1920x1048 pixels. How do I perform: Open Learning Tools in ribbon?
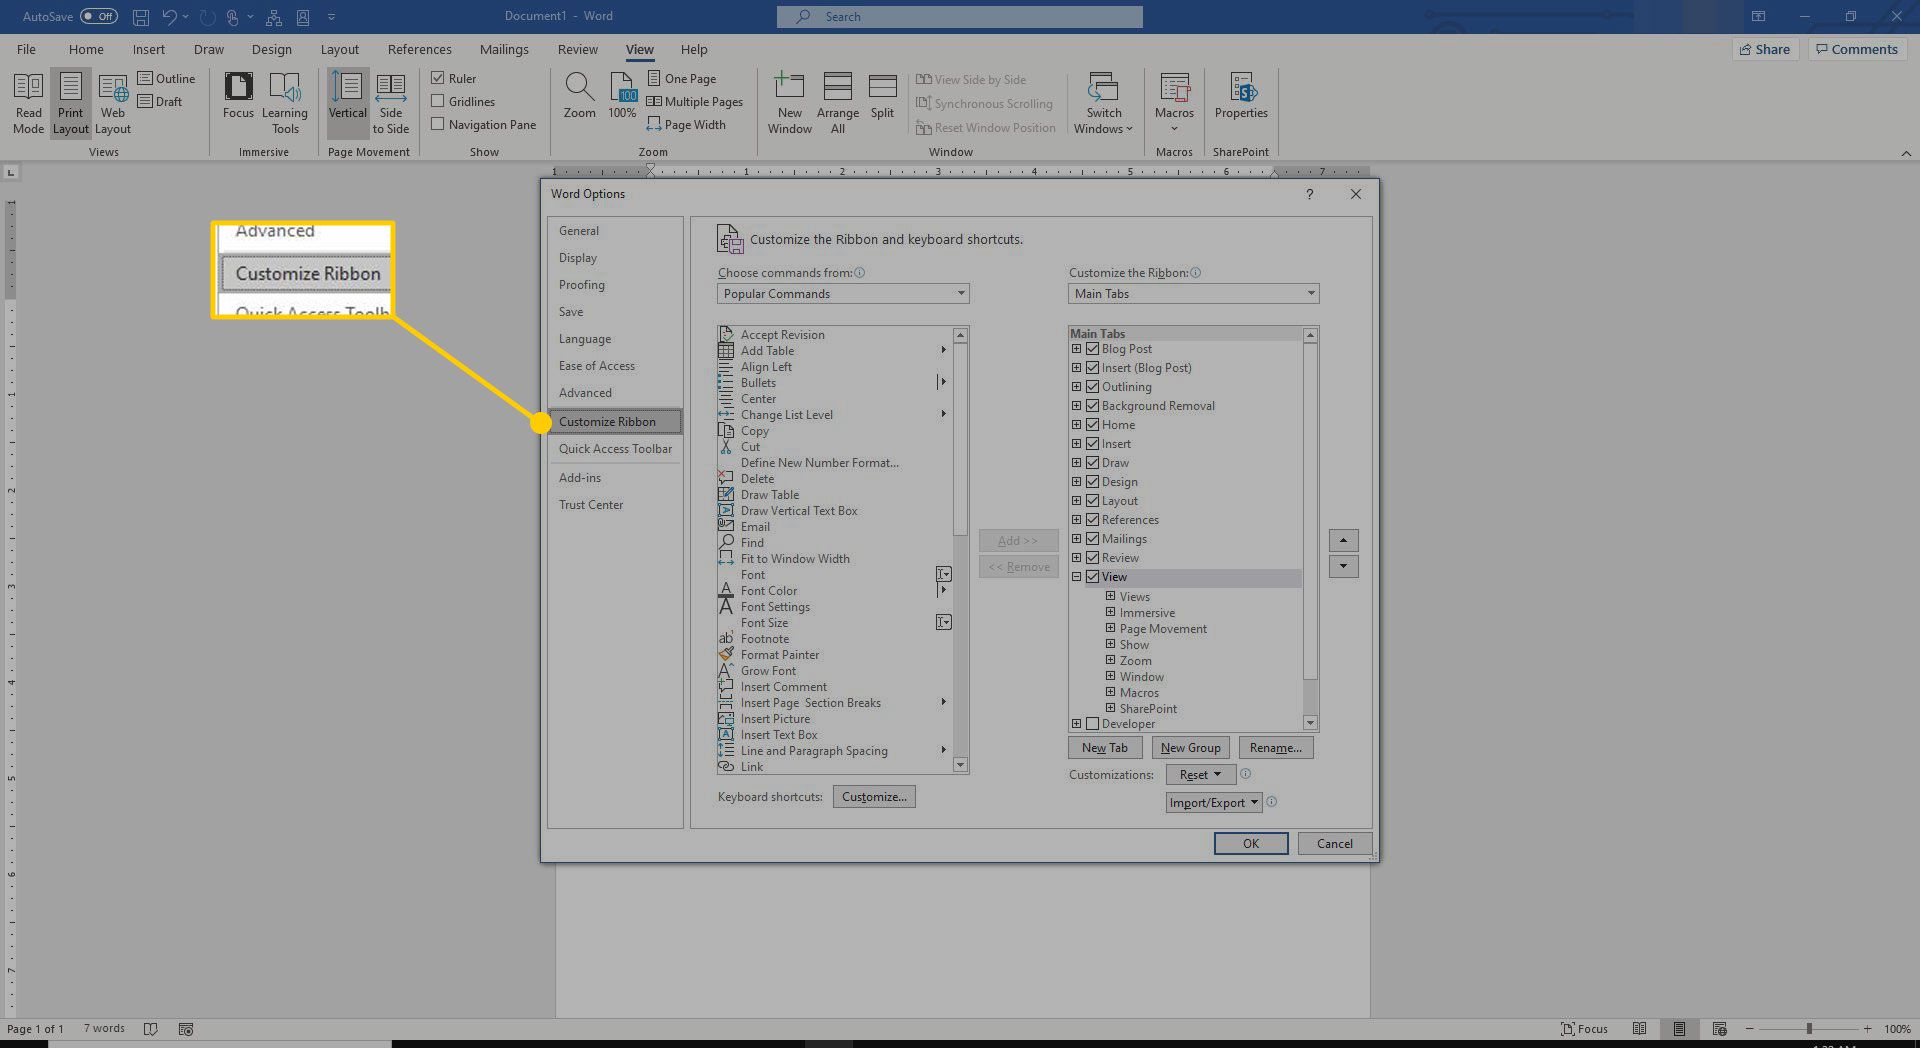(285, 103)
